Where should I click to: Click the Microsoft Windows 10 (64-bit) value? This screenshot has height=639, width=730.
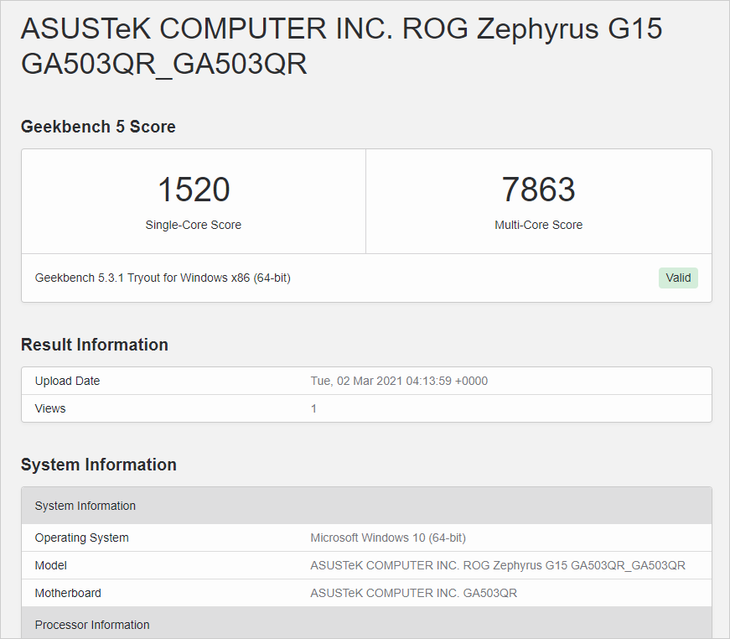tap(388, 538)
